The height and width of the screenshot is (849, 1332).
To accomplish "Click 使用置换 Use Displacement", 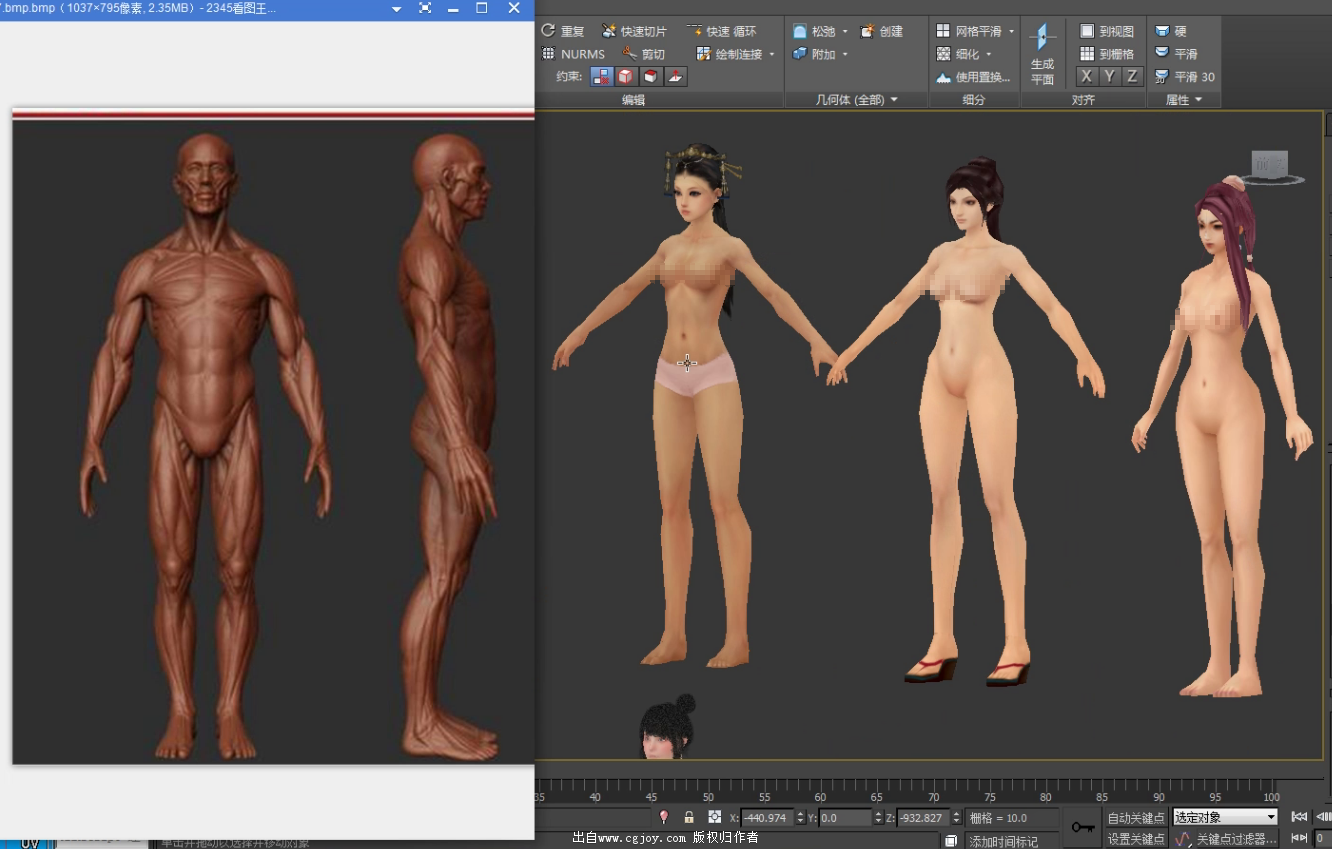I will (x=973, y=77).
